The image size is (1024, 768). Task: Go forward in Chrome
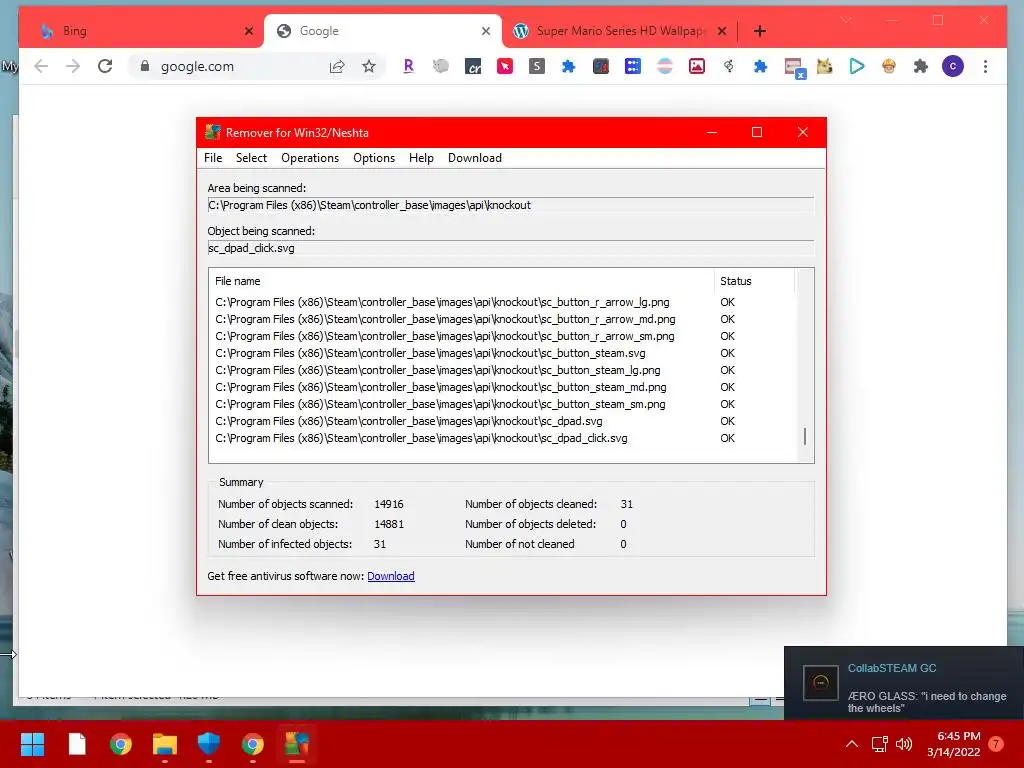point(73,66)
